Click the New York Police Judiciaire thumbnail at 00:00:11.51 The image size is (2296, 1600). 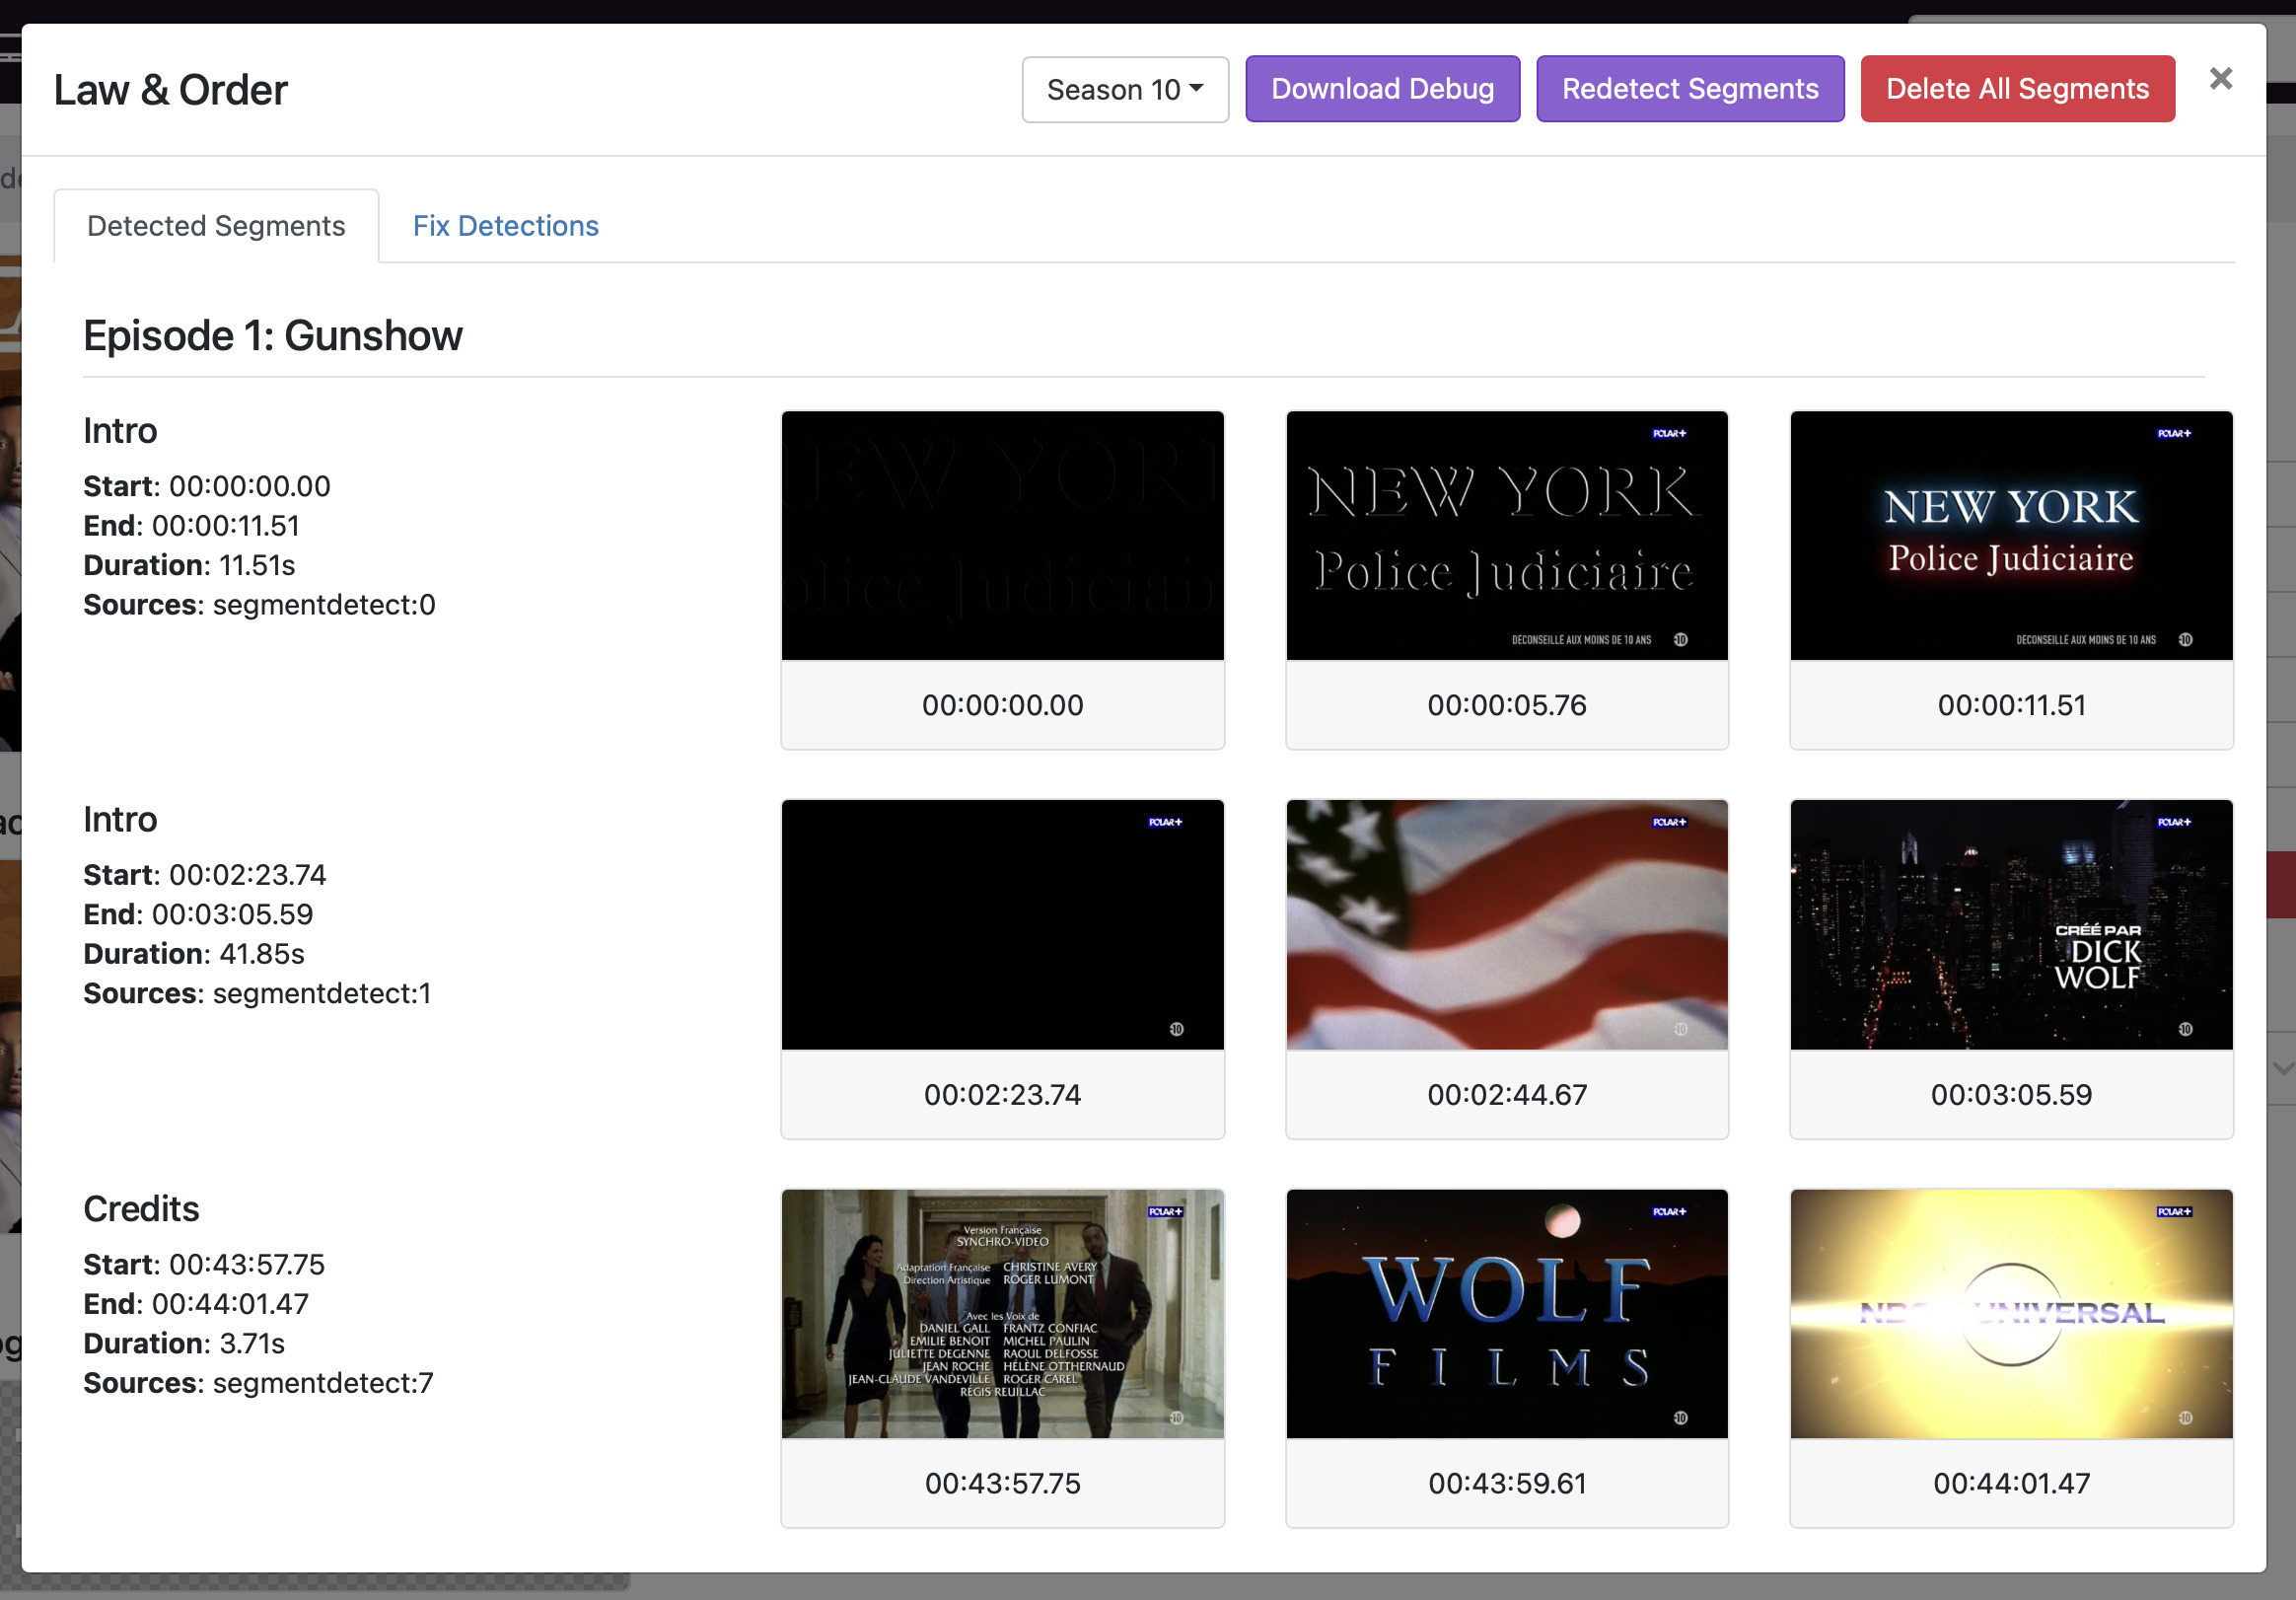pyautogui.click(x=2011, y=535)
